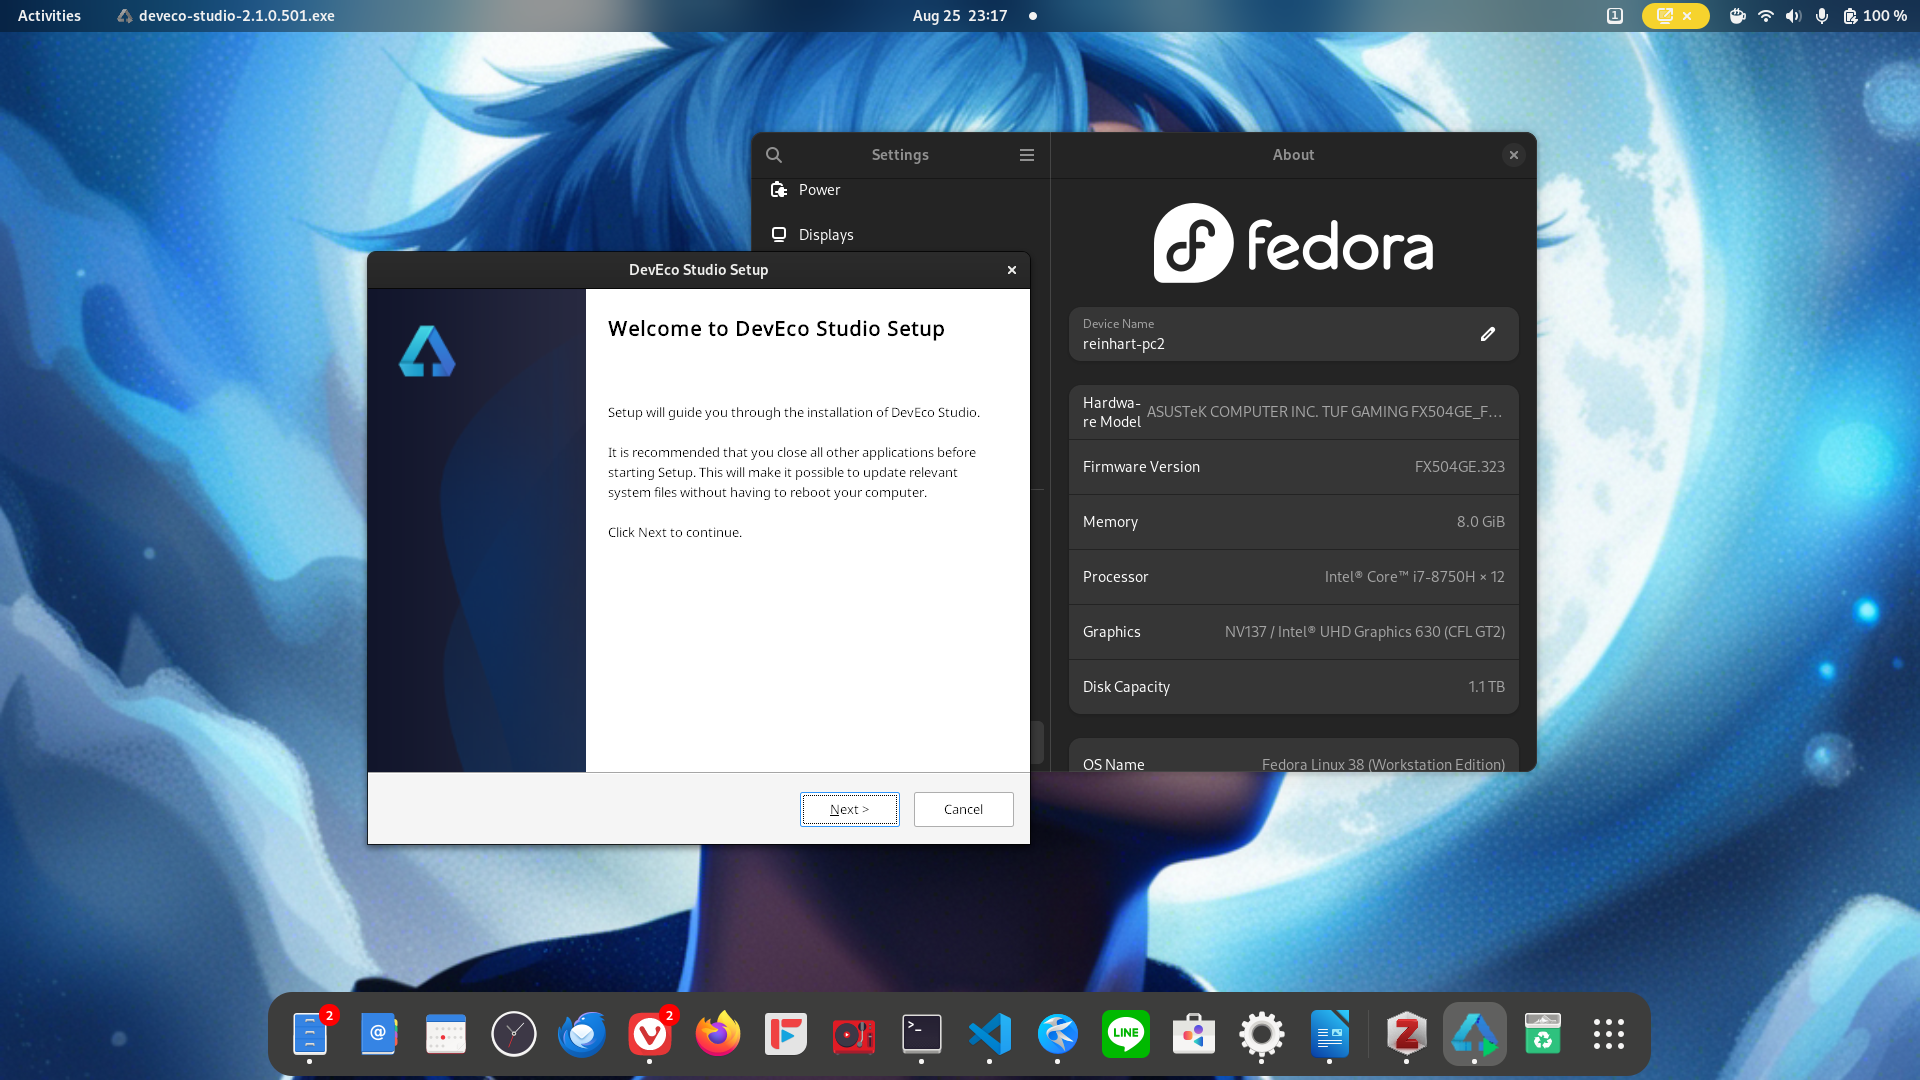The width and height of the screenshot is (1920, 1080).
Task: Close the DevEco Studio Setup dialog
Action: pyautogui.click(x=1012, y=270)
